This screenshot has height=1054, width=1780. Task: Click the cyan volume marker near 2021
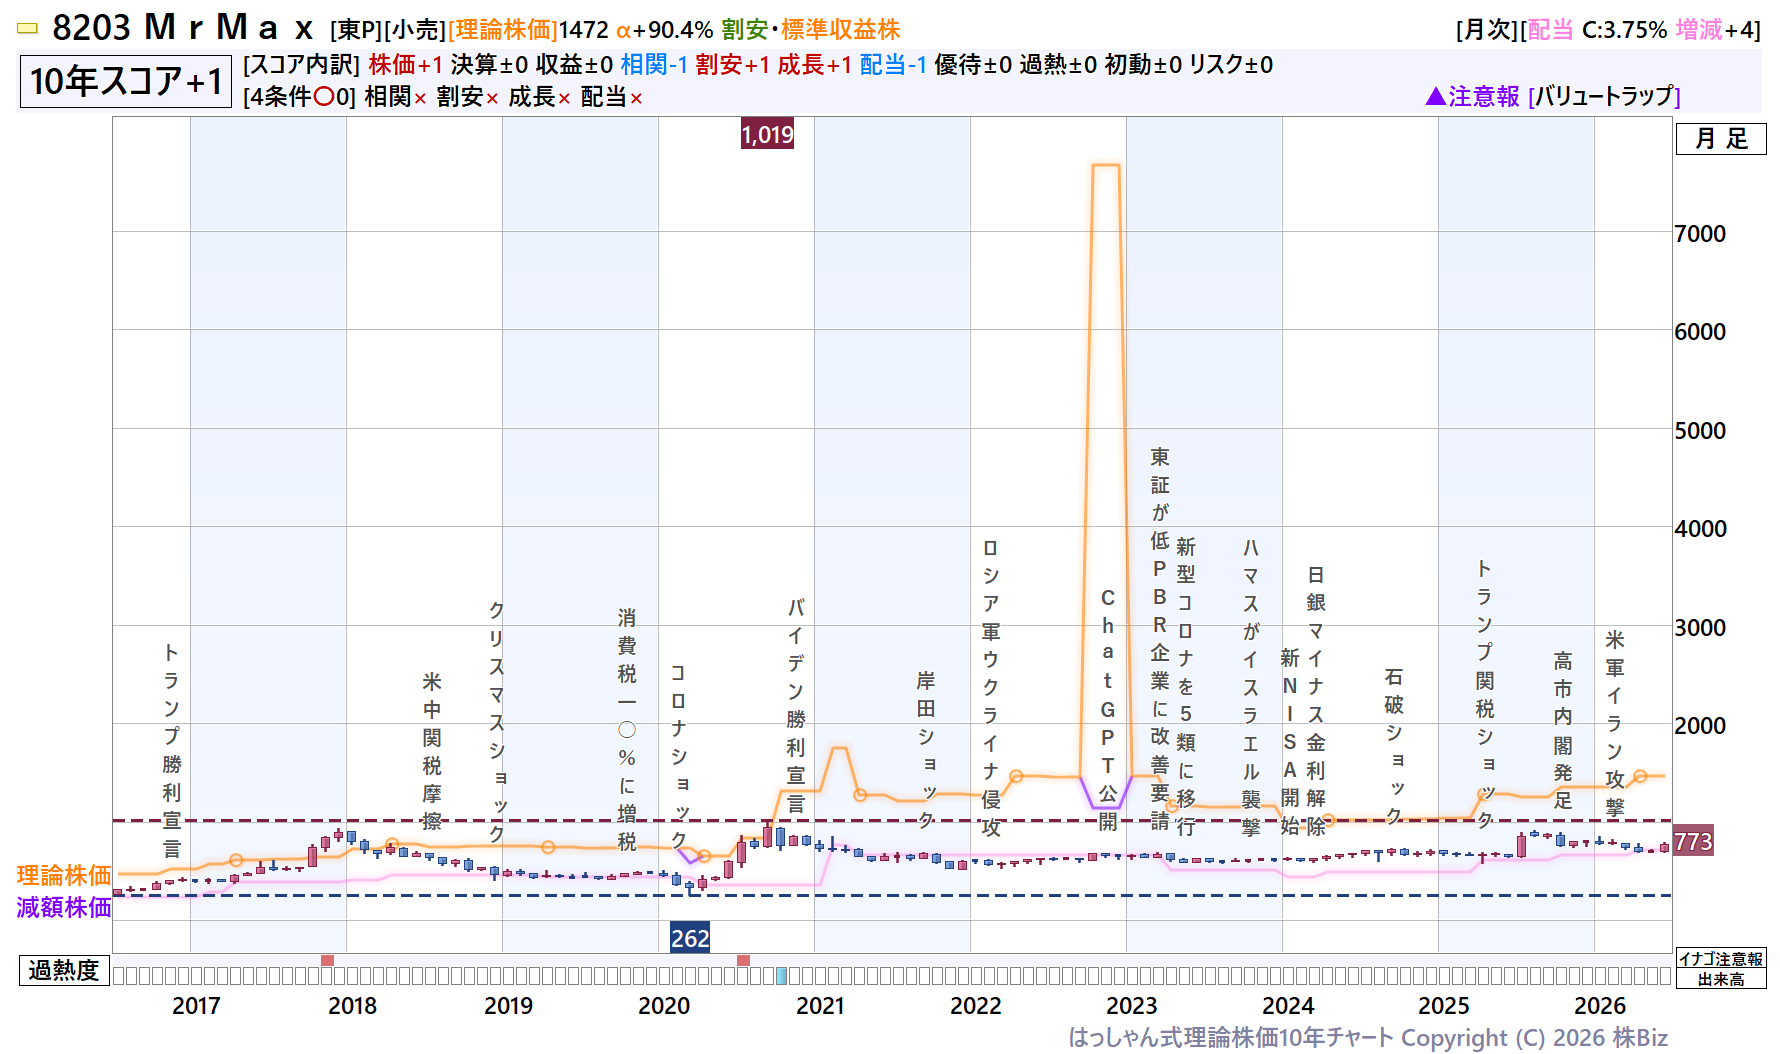tap(782, 976)
